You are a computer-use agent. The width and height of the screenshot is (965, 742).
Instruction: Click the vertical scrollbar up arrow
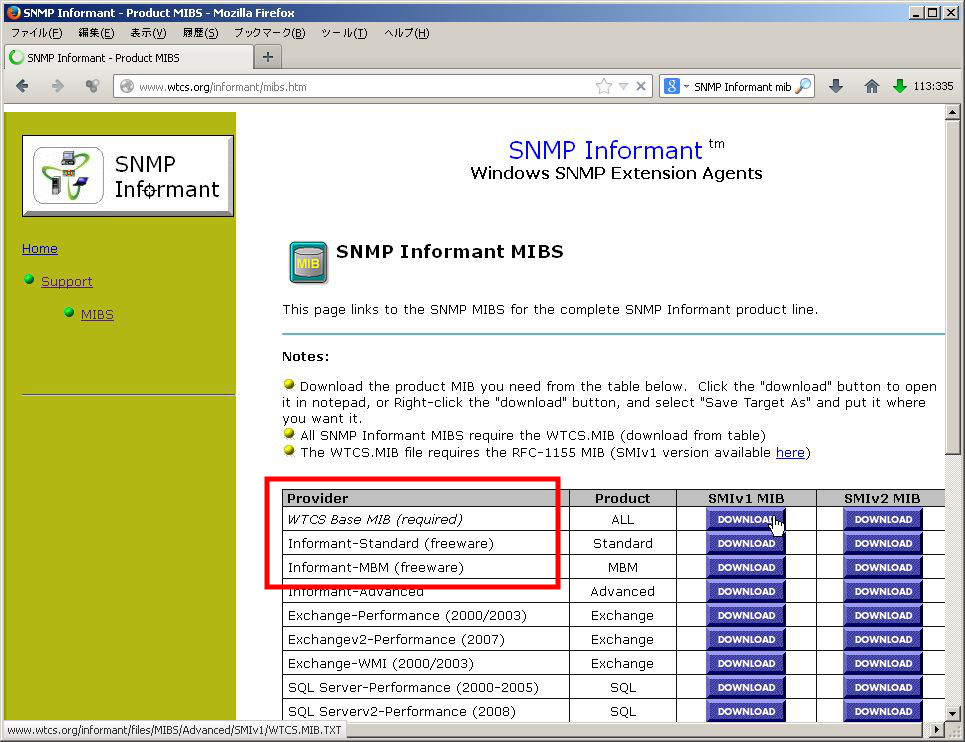coord(952,112)
